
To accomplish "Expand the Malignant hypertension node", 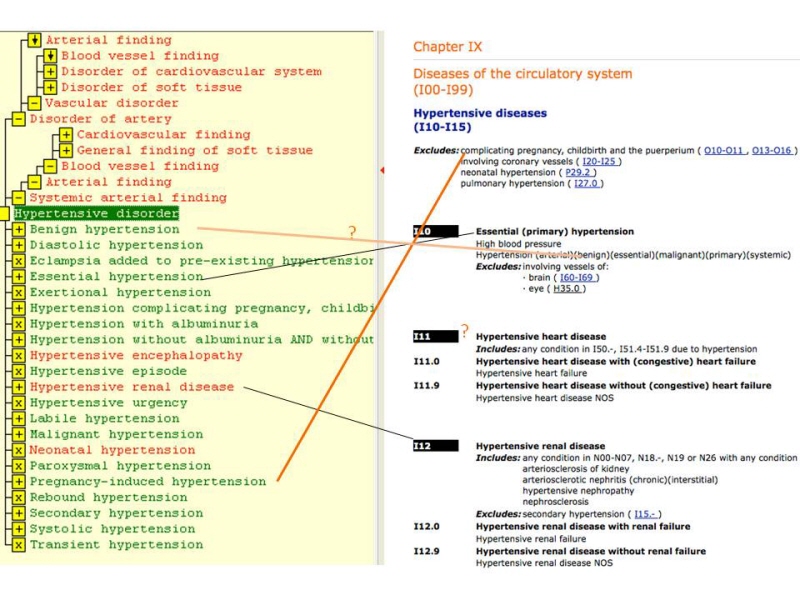I will point(18,435).
